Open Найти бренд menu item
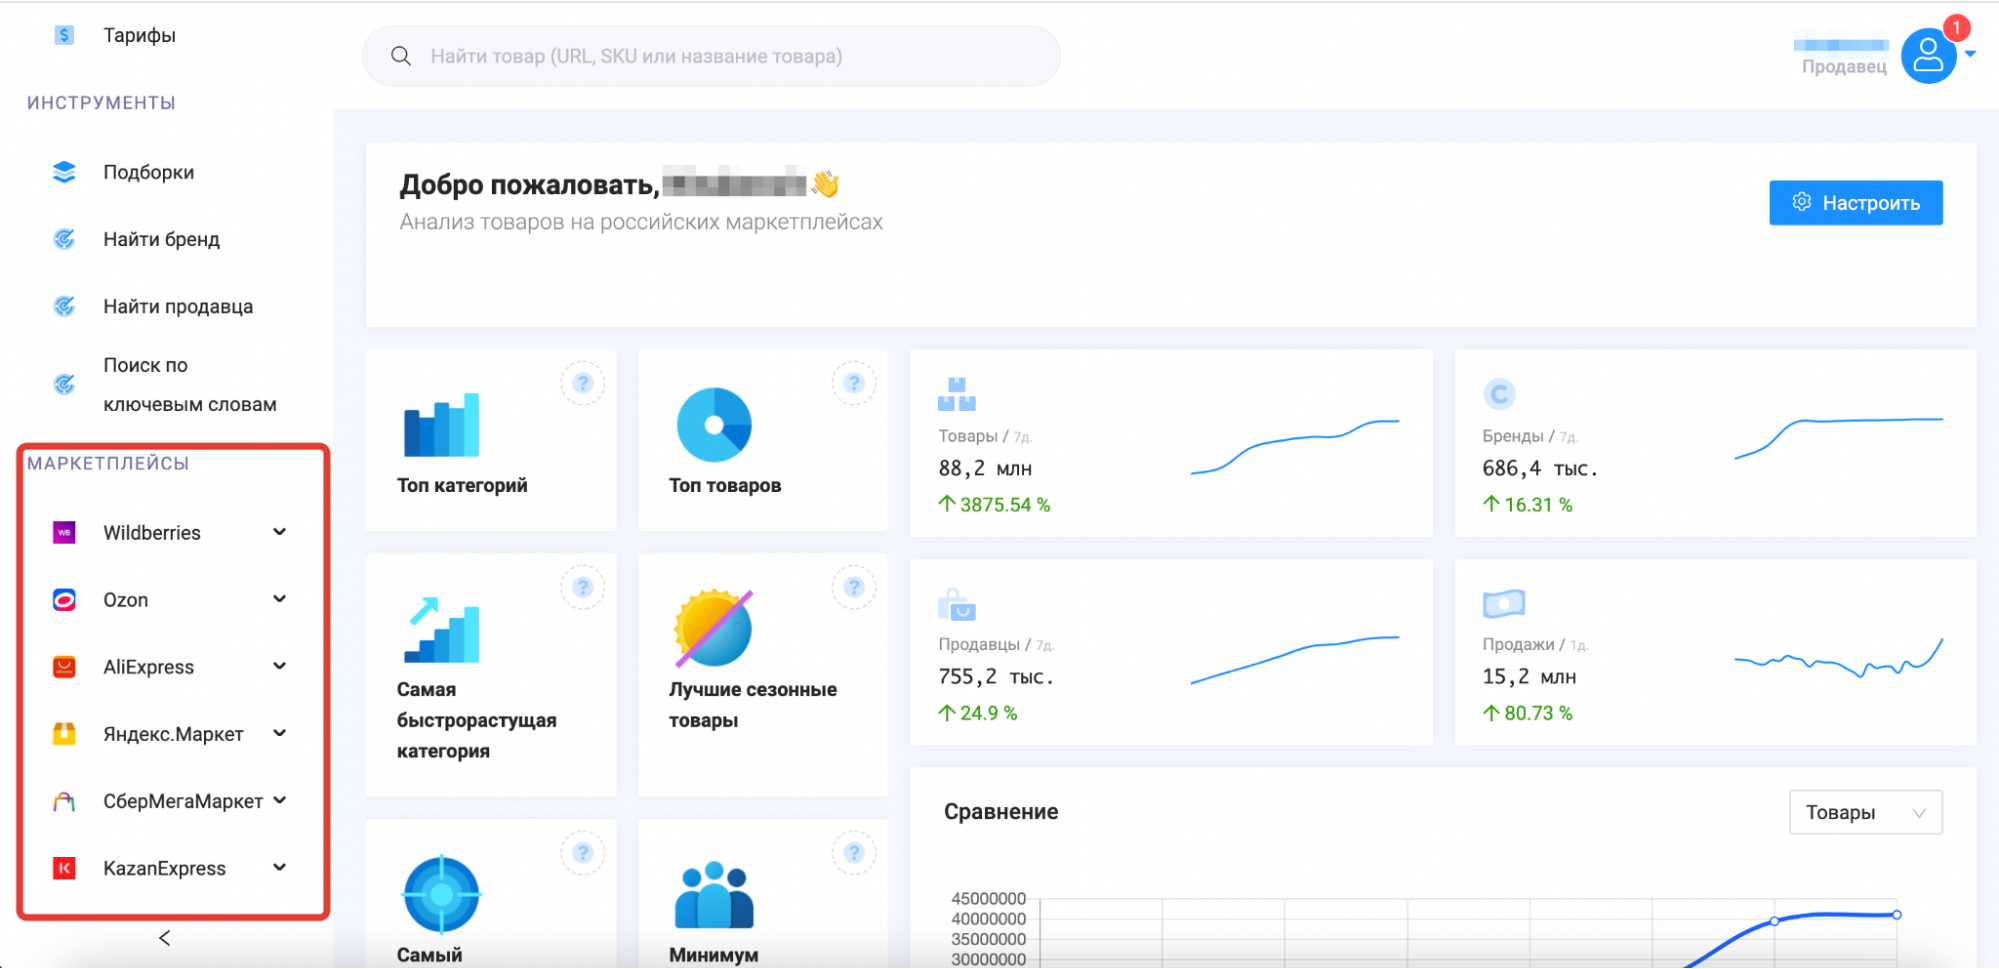This screenshot has width=1999, height=969. pos(161,239)
